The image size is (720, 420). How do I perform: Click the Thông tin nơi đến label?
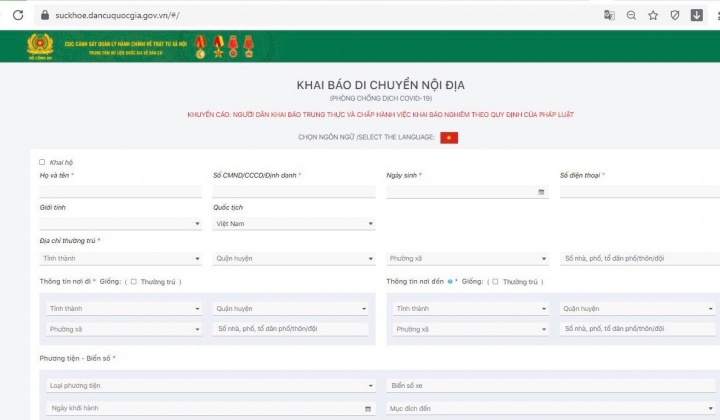[x=415, y=281]
